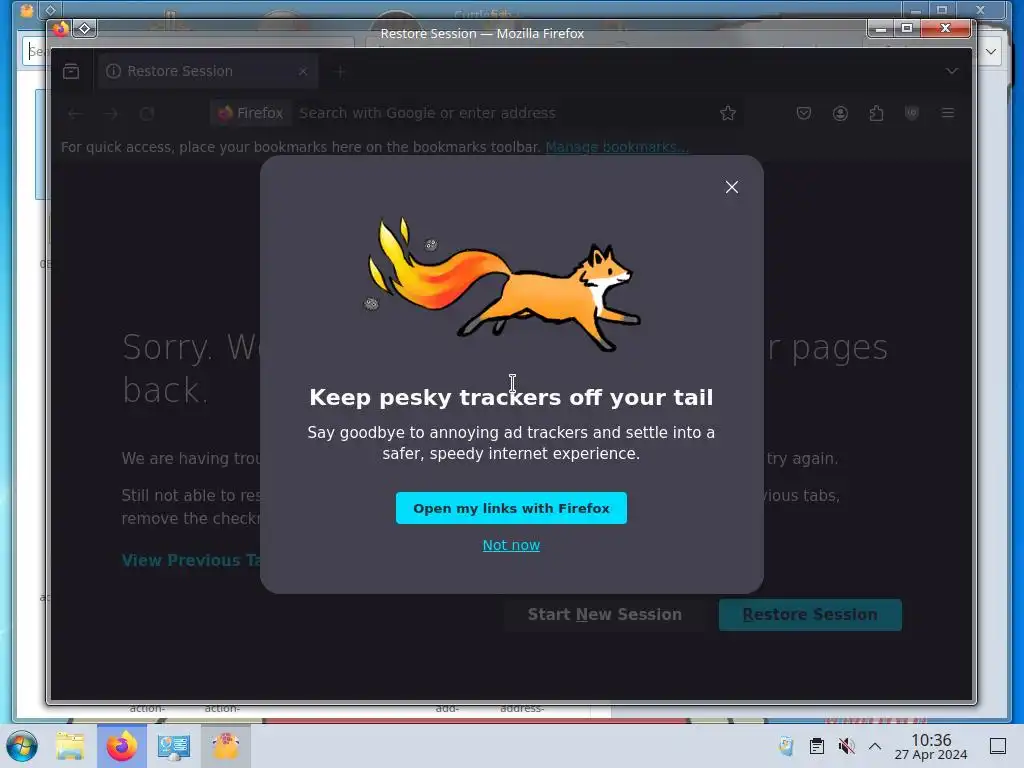Screen dimensions: 1024x768
Task: Click the Firefox taskbar icon
Action: tap(122, 746)
